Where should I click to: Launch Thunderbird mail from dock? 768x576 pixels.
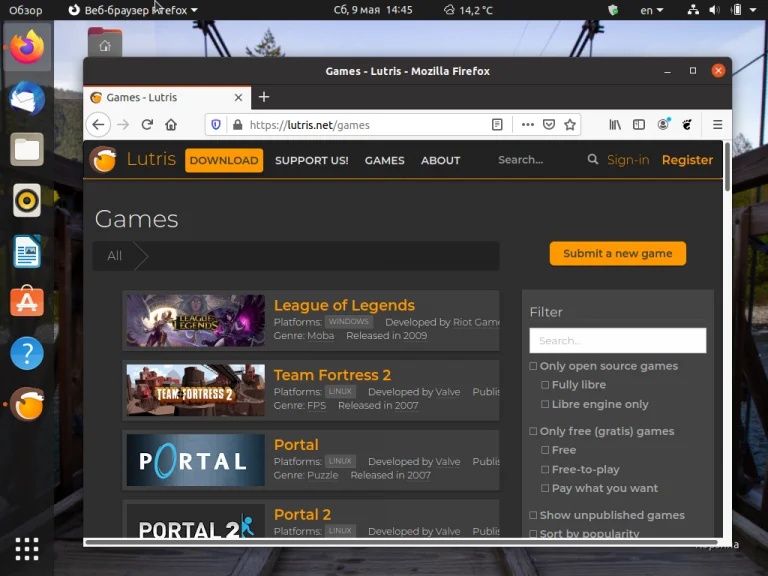pos(27,98)
